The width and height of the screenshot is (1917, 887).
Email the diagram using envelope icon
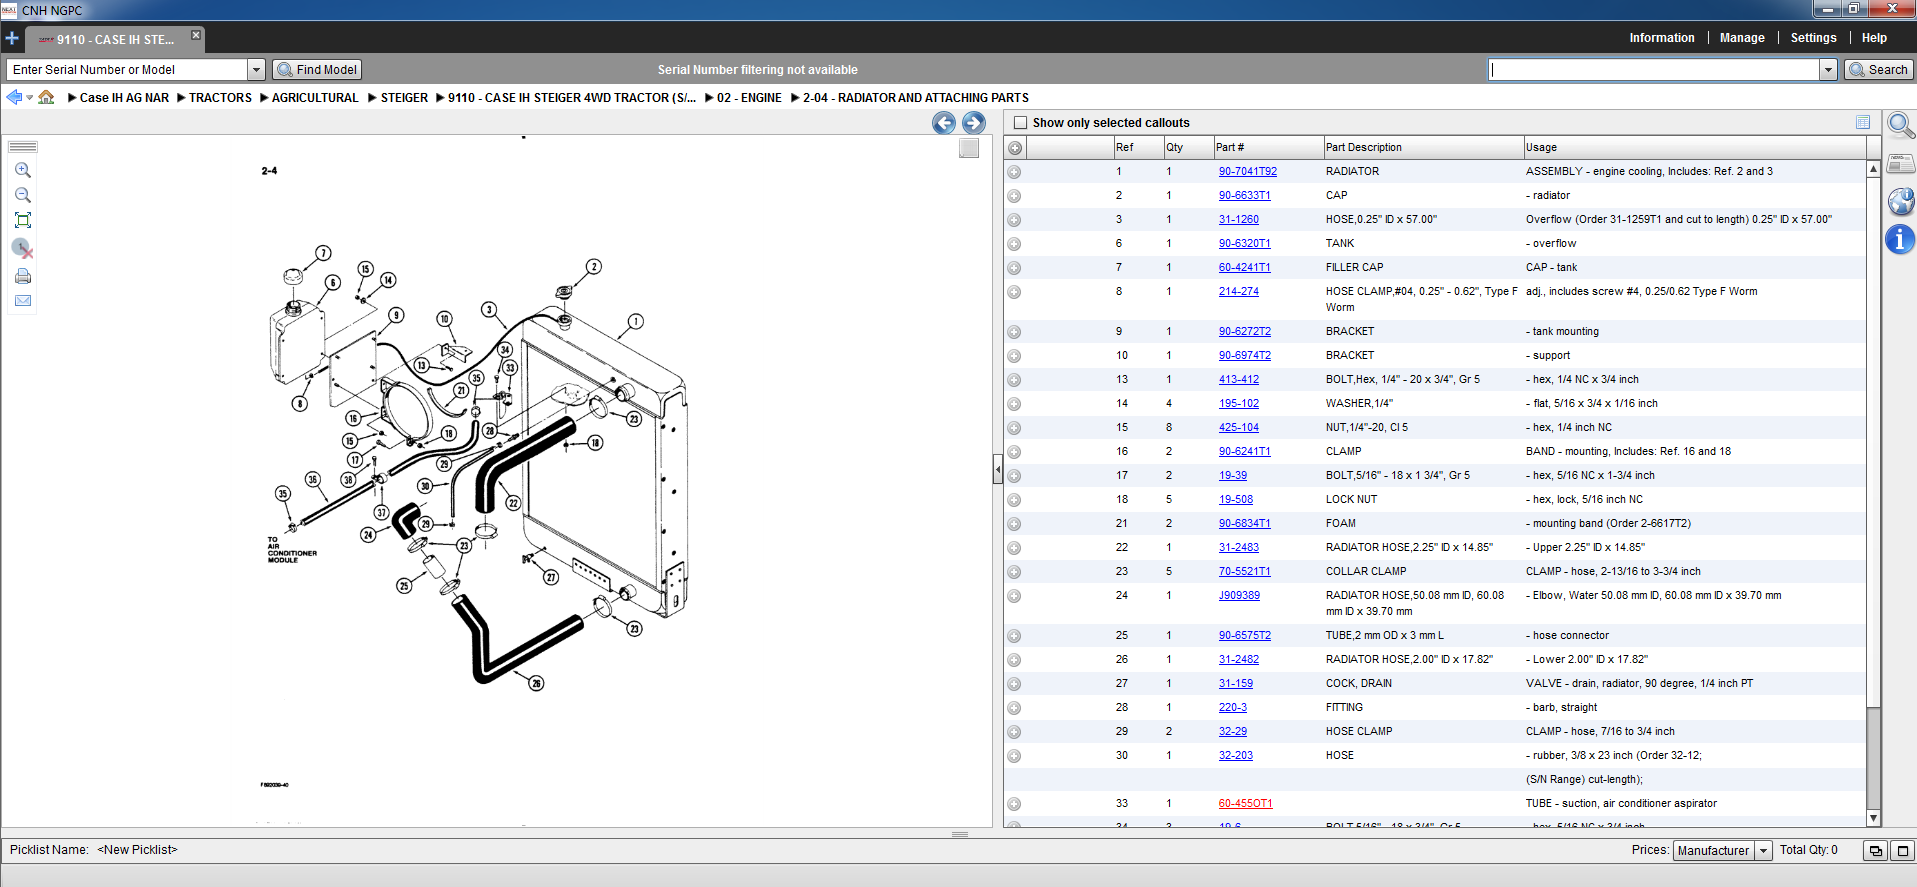(23, 300)
